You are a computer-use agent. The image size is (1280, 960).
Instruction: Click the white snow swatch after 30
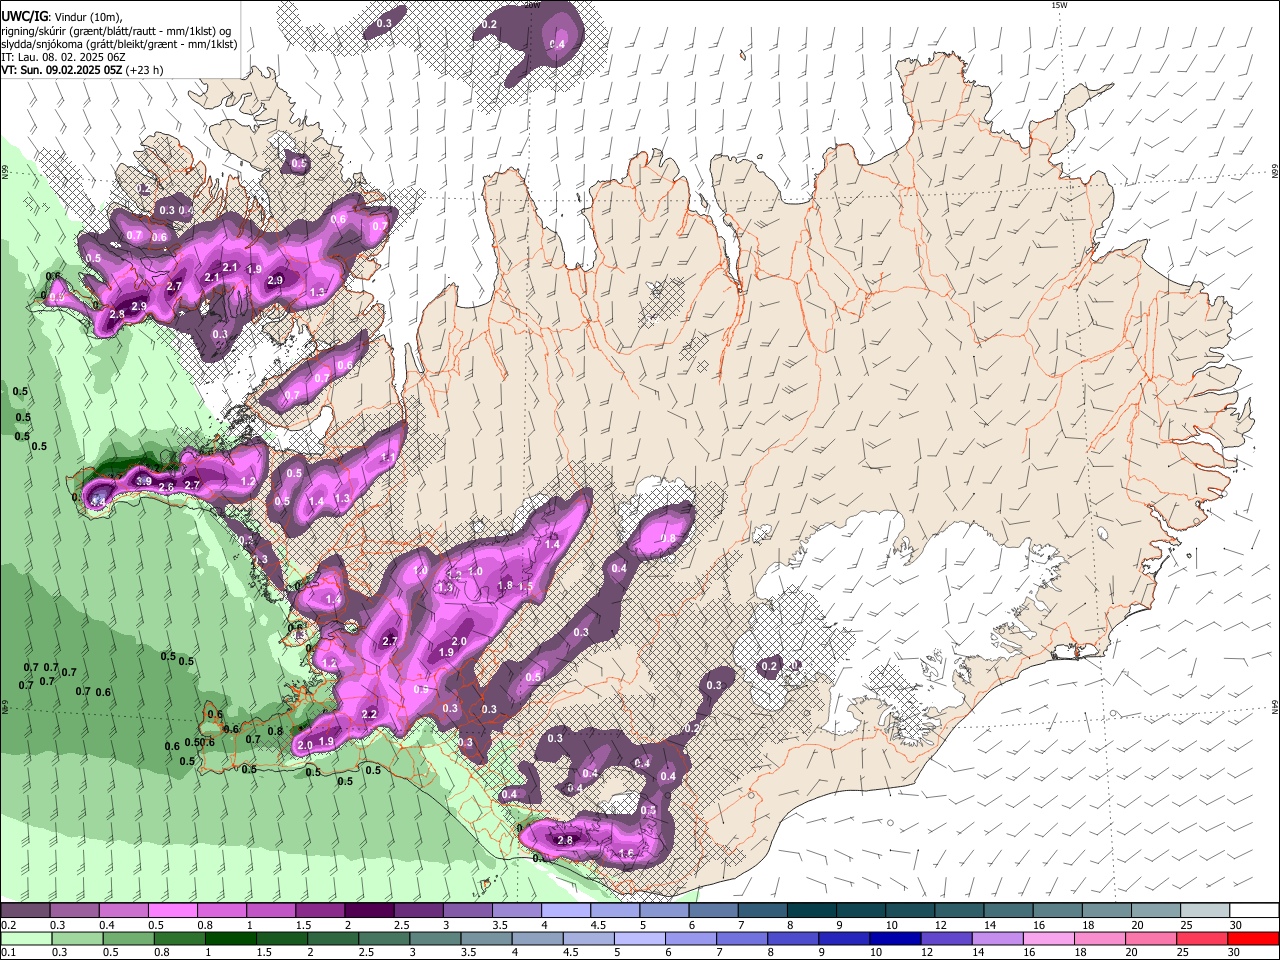coord(1254,911)
